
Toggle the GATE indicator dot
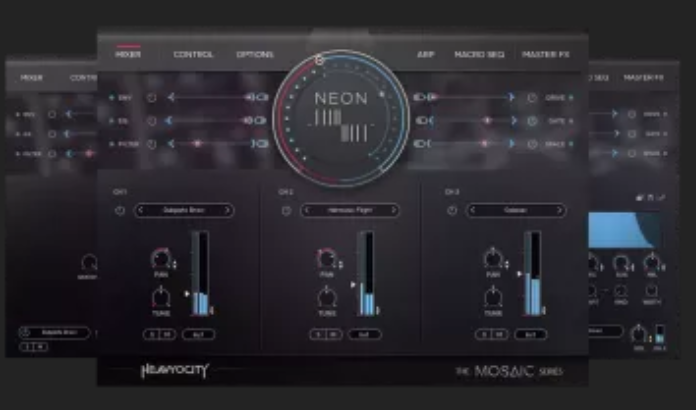pyautogui.click(x=571, y=121)
